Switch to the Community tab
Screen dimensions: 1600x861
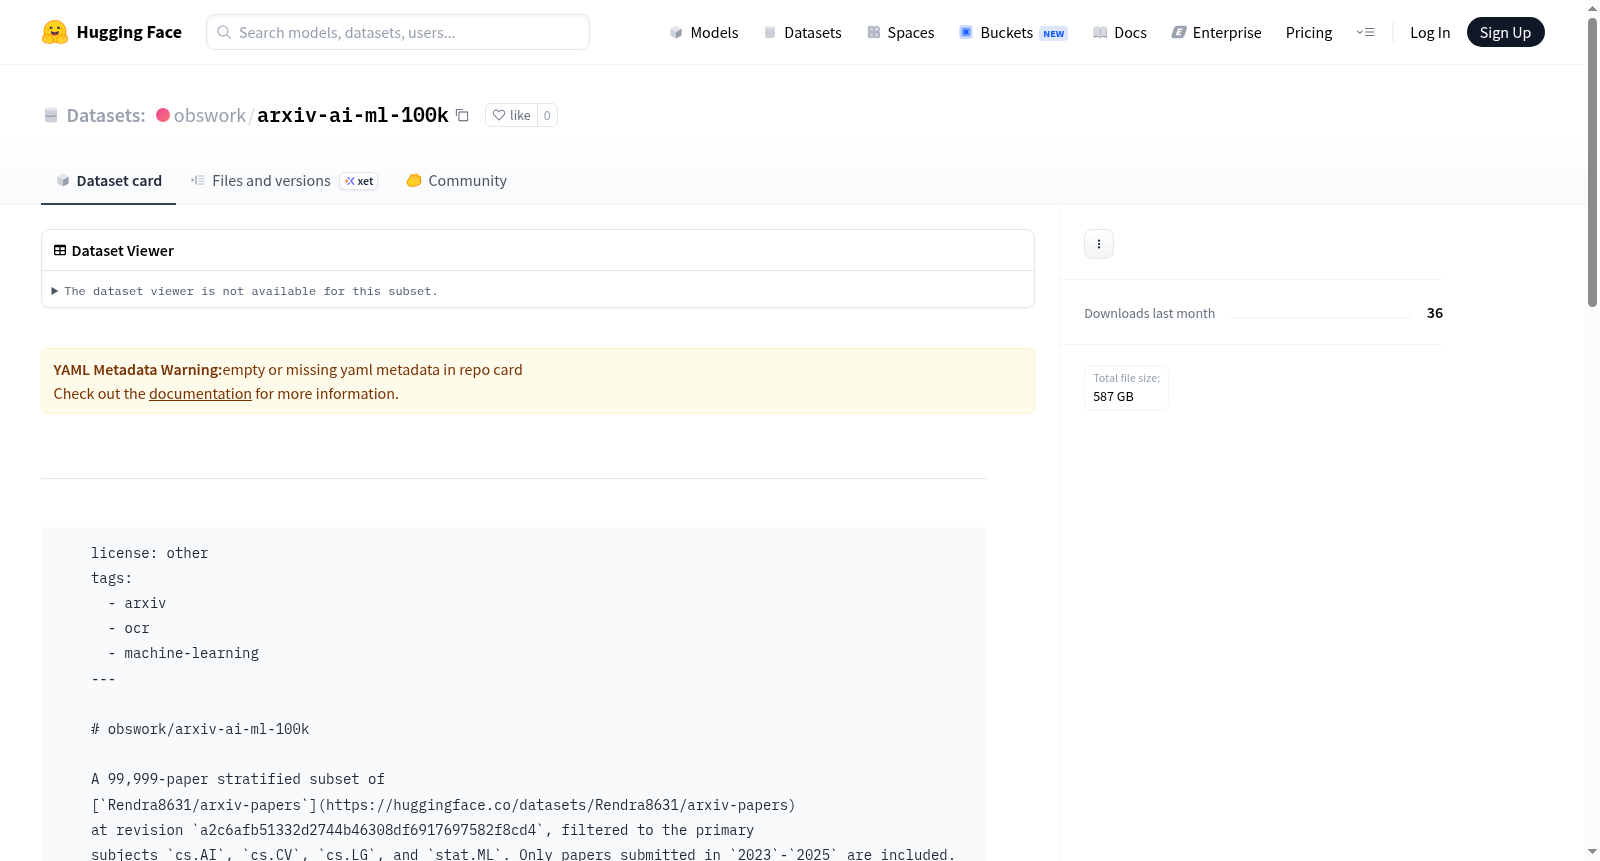point(456,180)
